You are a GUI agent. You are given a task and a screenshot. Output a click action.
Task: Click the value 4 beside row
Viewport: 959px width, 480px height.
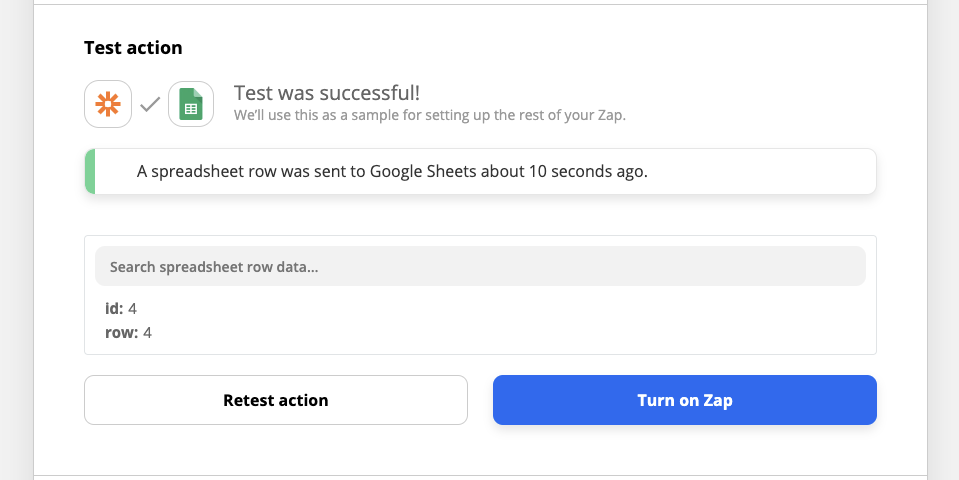click(x=148, y=332)
